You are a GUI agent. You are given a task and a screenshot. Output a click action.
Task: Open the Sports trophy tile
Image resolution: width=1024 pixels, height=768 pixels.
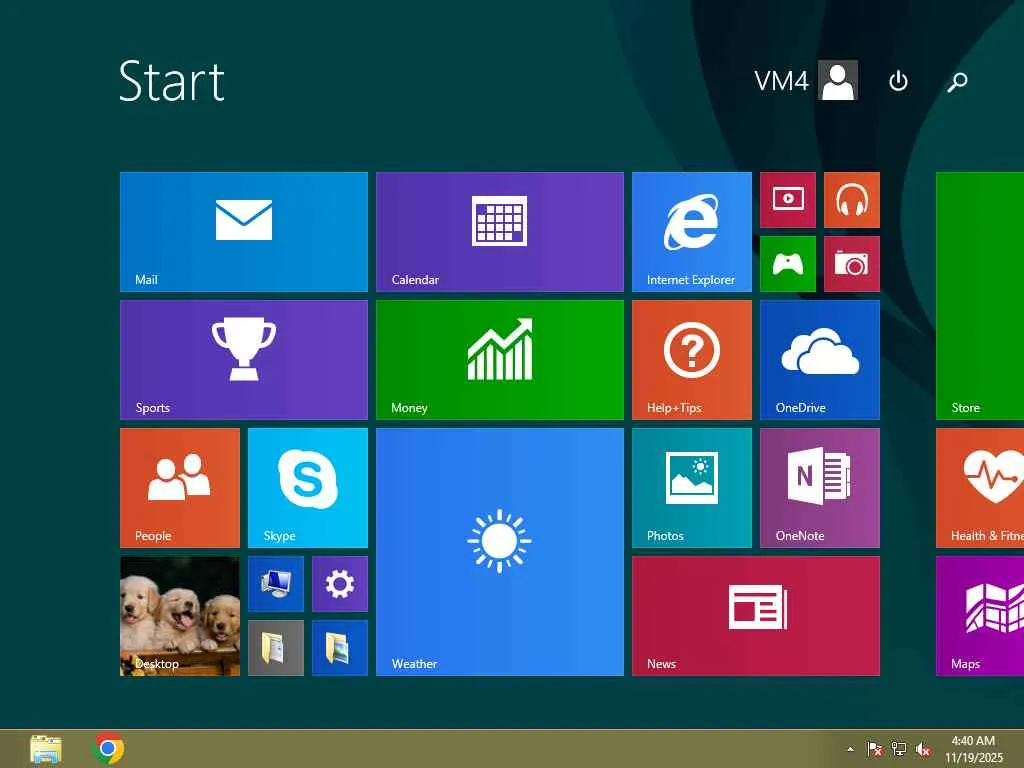coord(244,360)
